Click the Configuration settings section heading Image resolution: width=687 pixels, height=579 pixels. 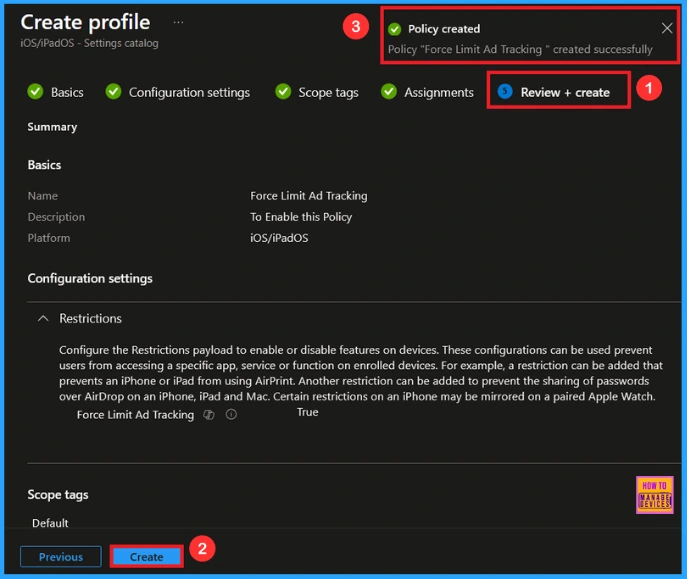coord(90,279)
